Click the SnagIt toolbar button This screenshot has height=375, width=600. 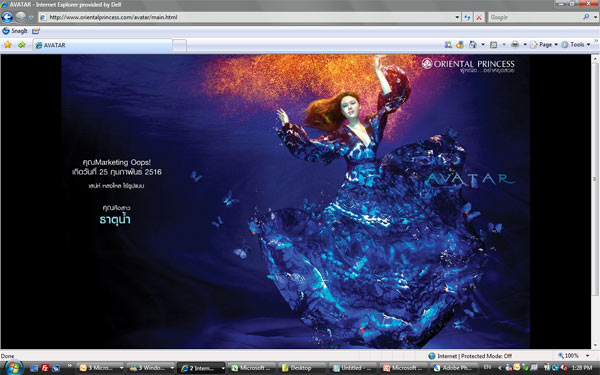[15, 31]
